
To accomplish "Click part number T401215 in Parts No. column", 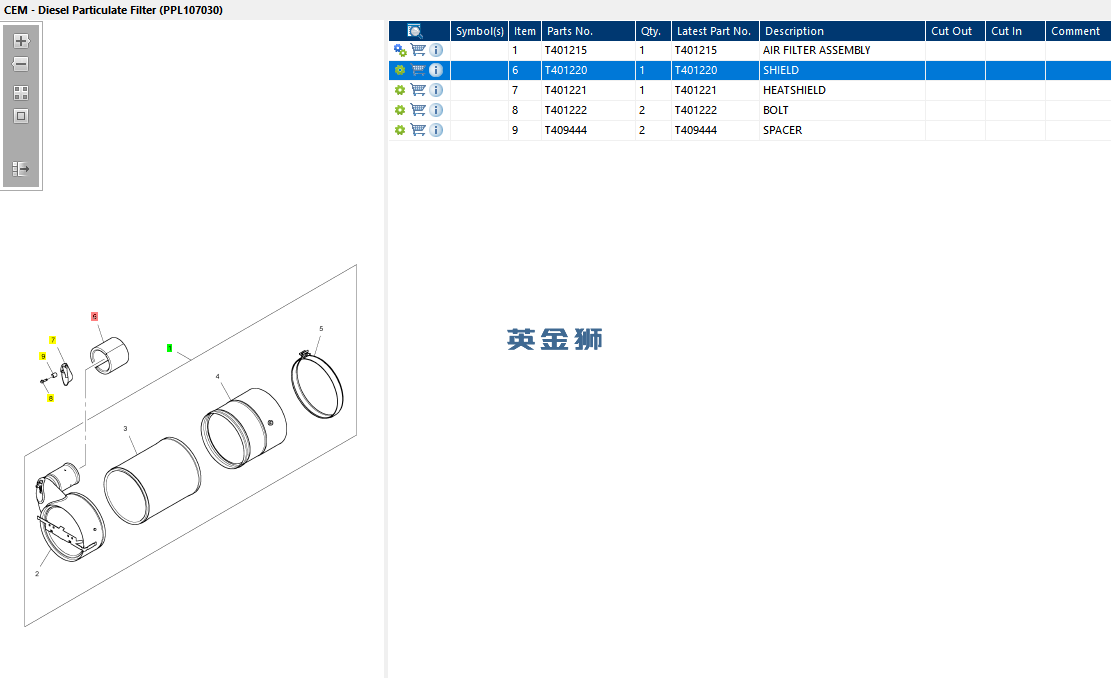I will pyautogui.click(x=565, y=50).
